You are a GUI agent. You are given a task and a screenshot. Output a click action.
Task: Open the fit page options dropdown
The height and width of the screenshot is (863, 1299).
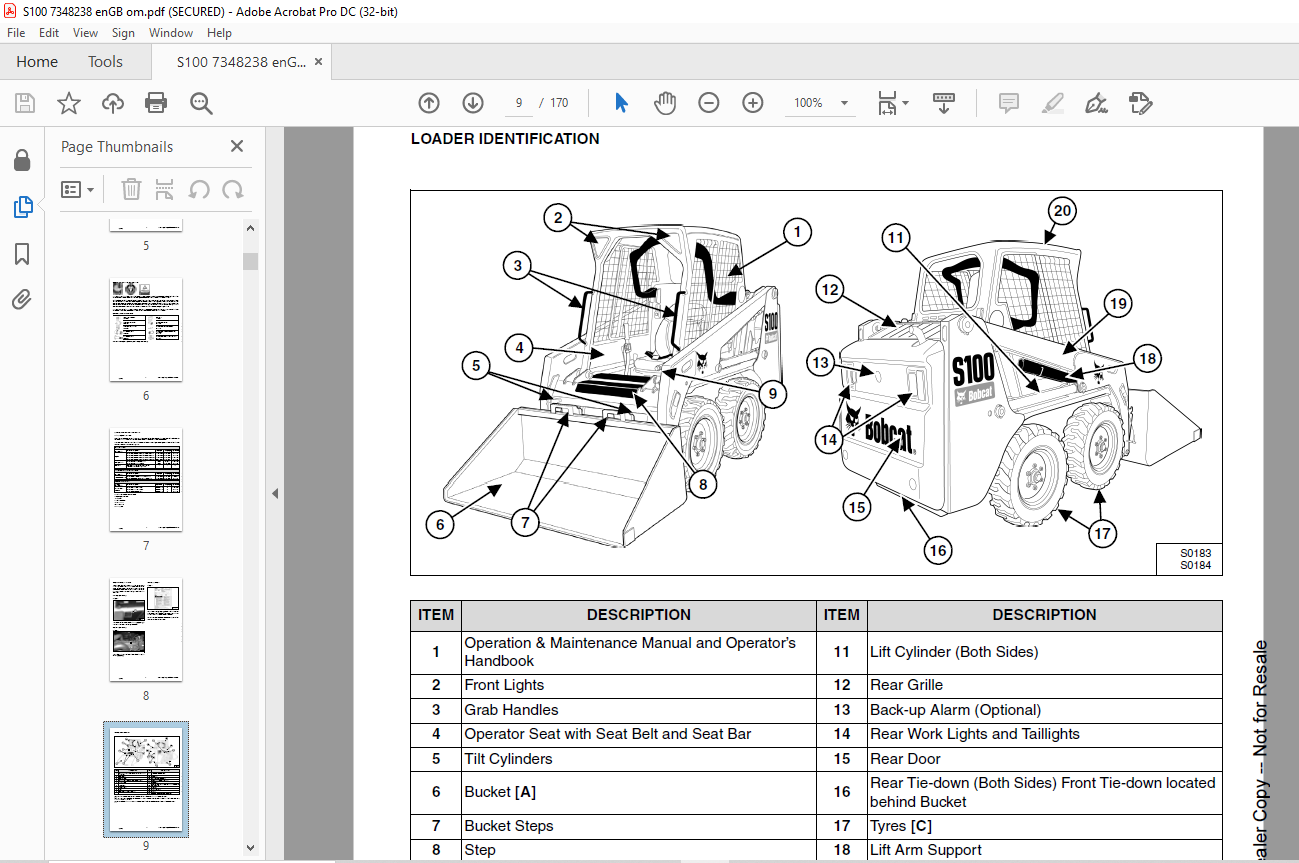pyautogui.click(x=892, y=103)
